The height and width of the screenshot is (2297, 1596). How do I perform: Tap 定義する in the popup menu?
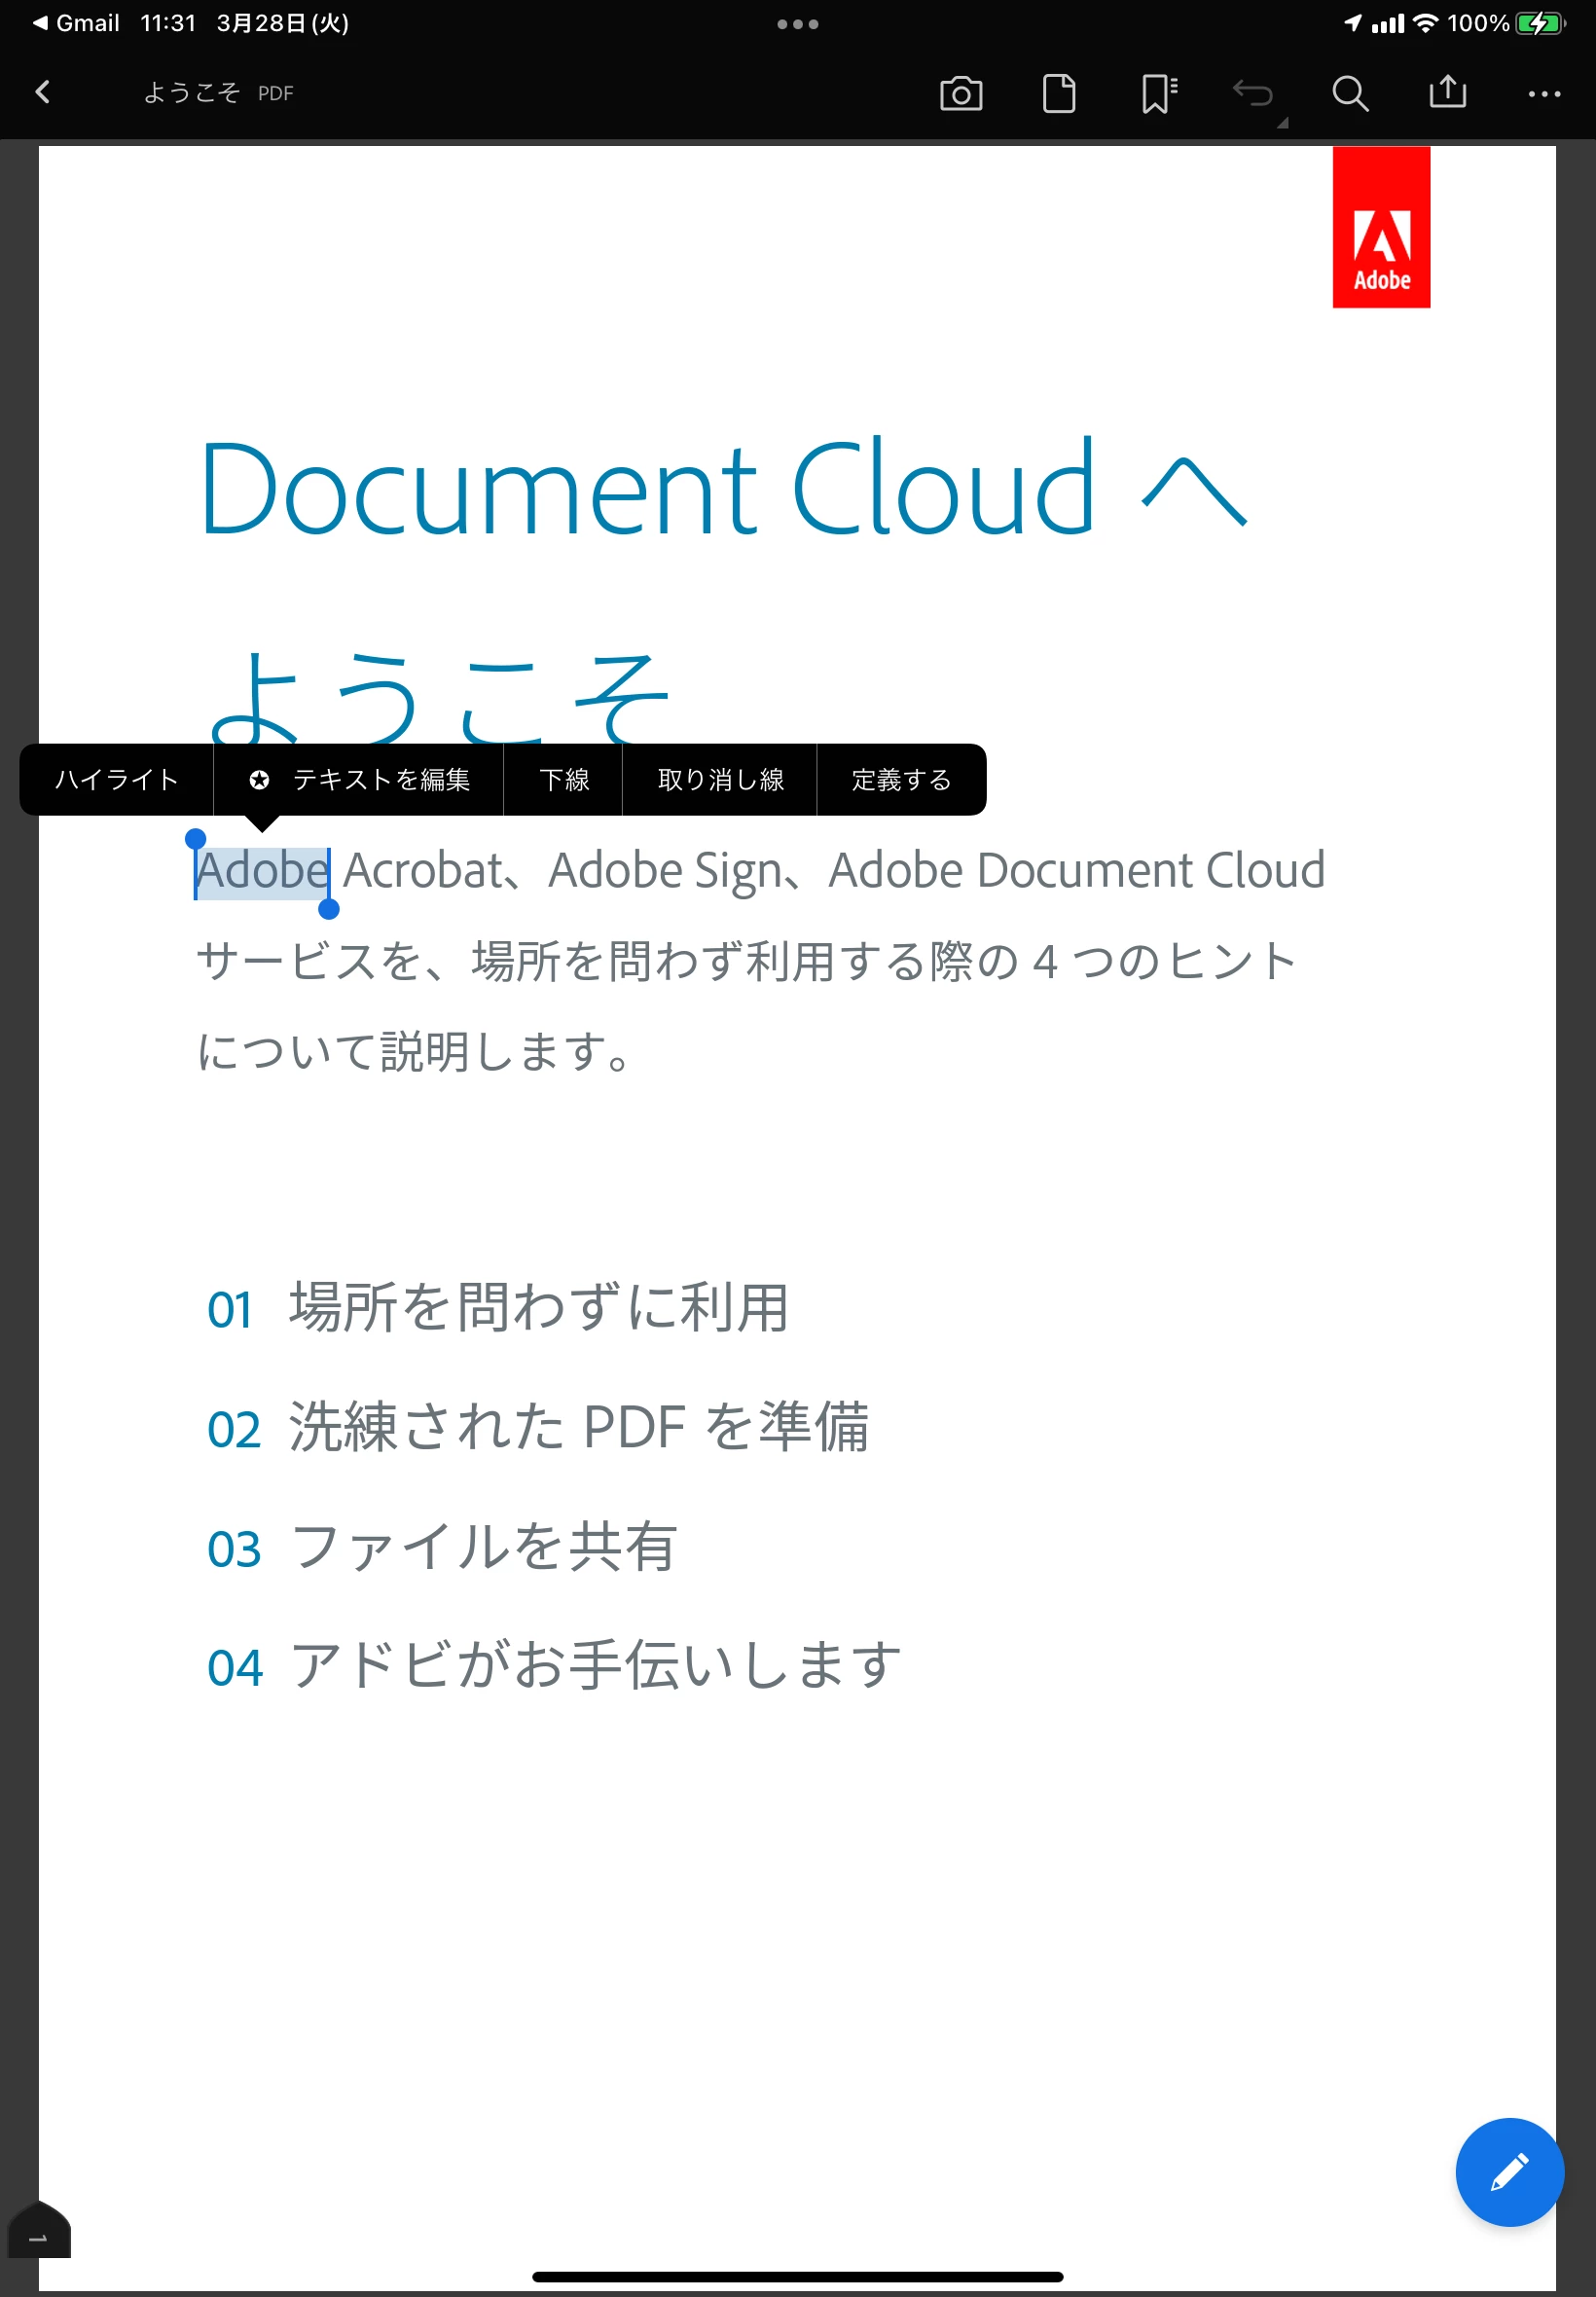click(901, 780)
